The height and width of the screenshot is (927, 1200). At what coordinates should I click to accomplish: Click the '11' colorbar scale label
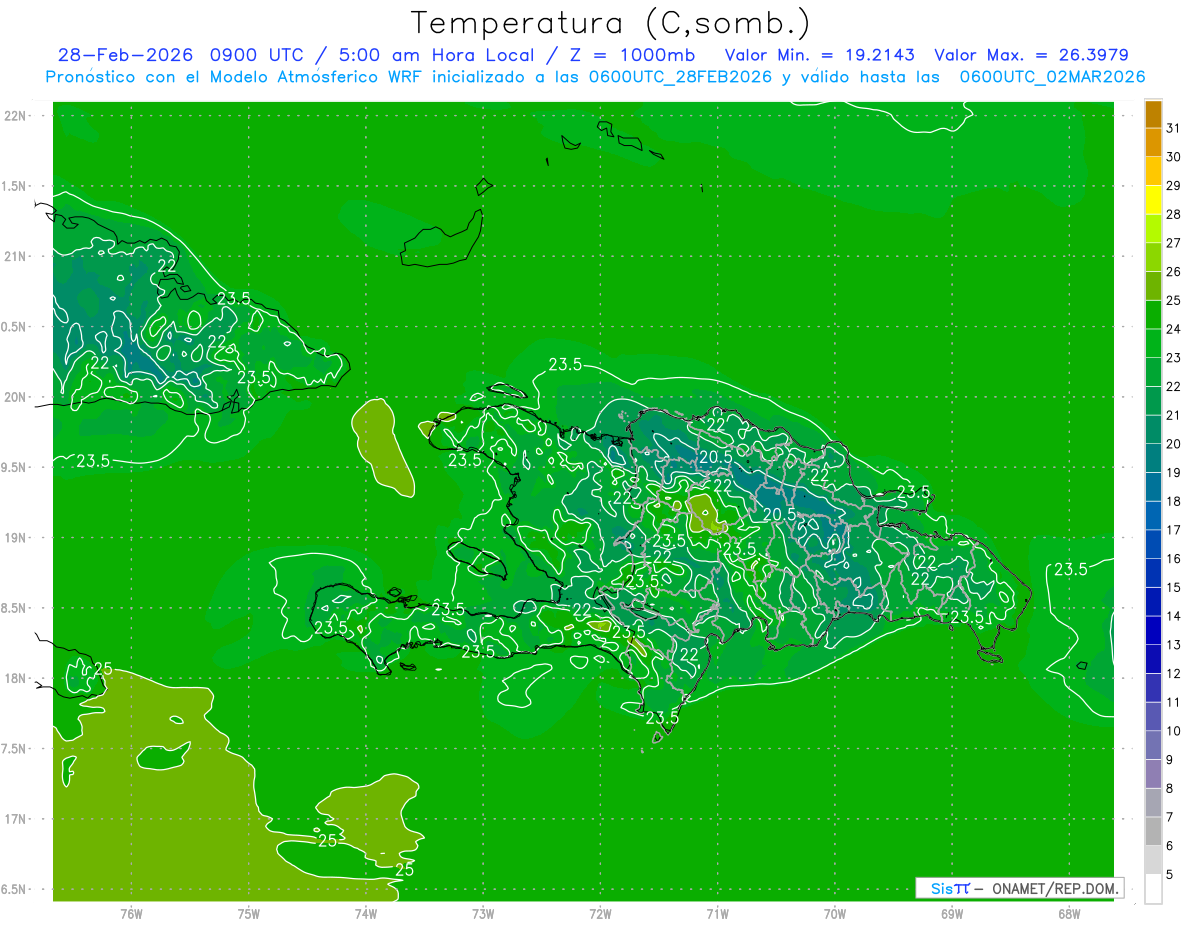(1173, 702)
